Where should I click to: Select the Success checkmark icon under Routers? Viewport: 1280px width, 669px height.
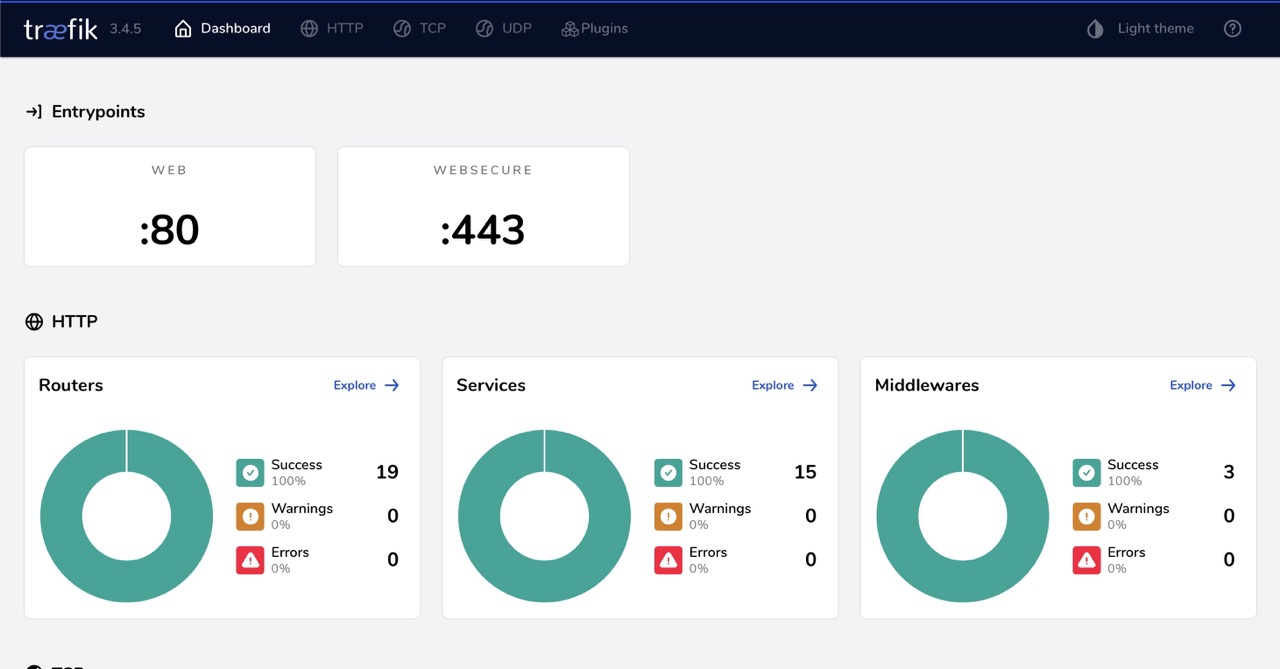coord(249,471)
